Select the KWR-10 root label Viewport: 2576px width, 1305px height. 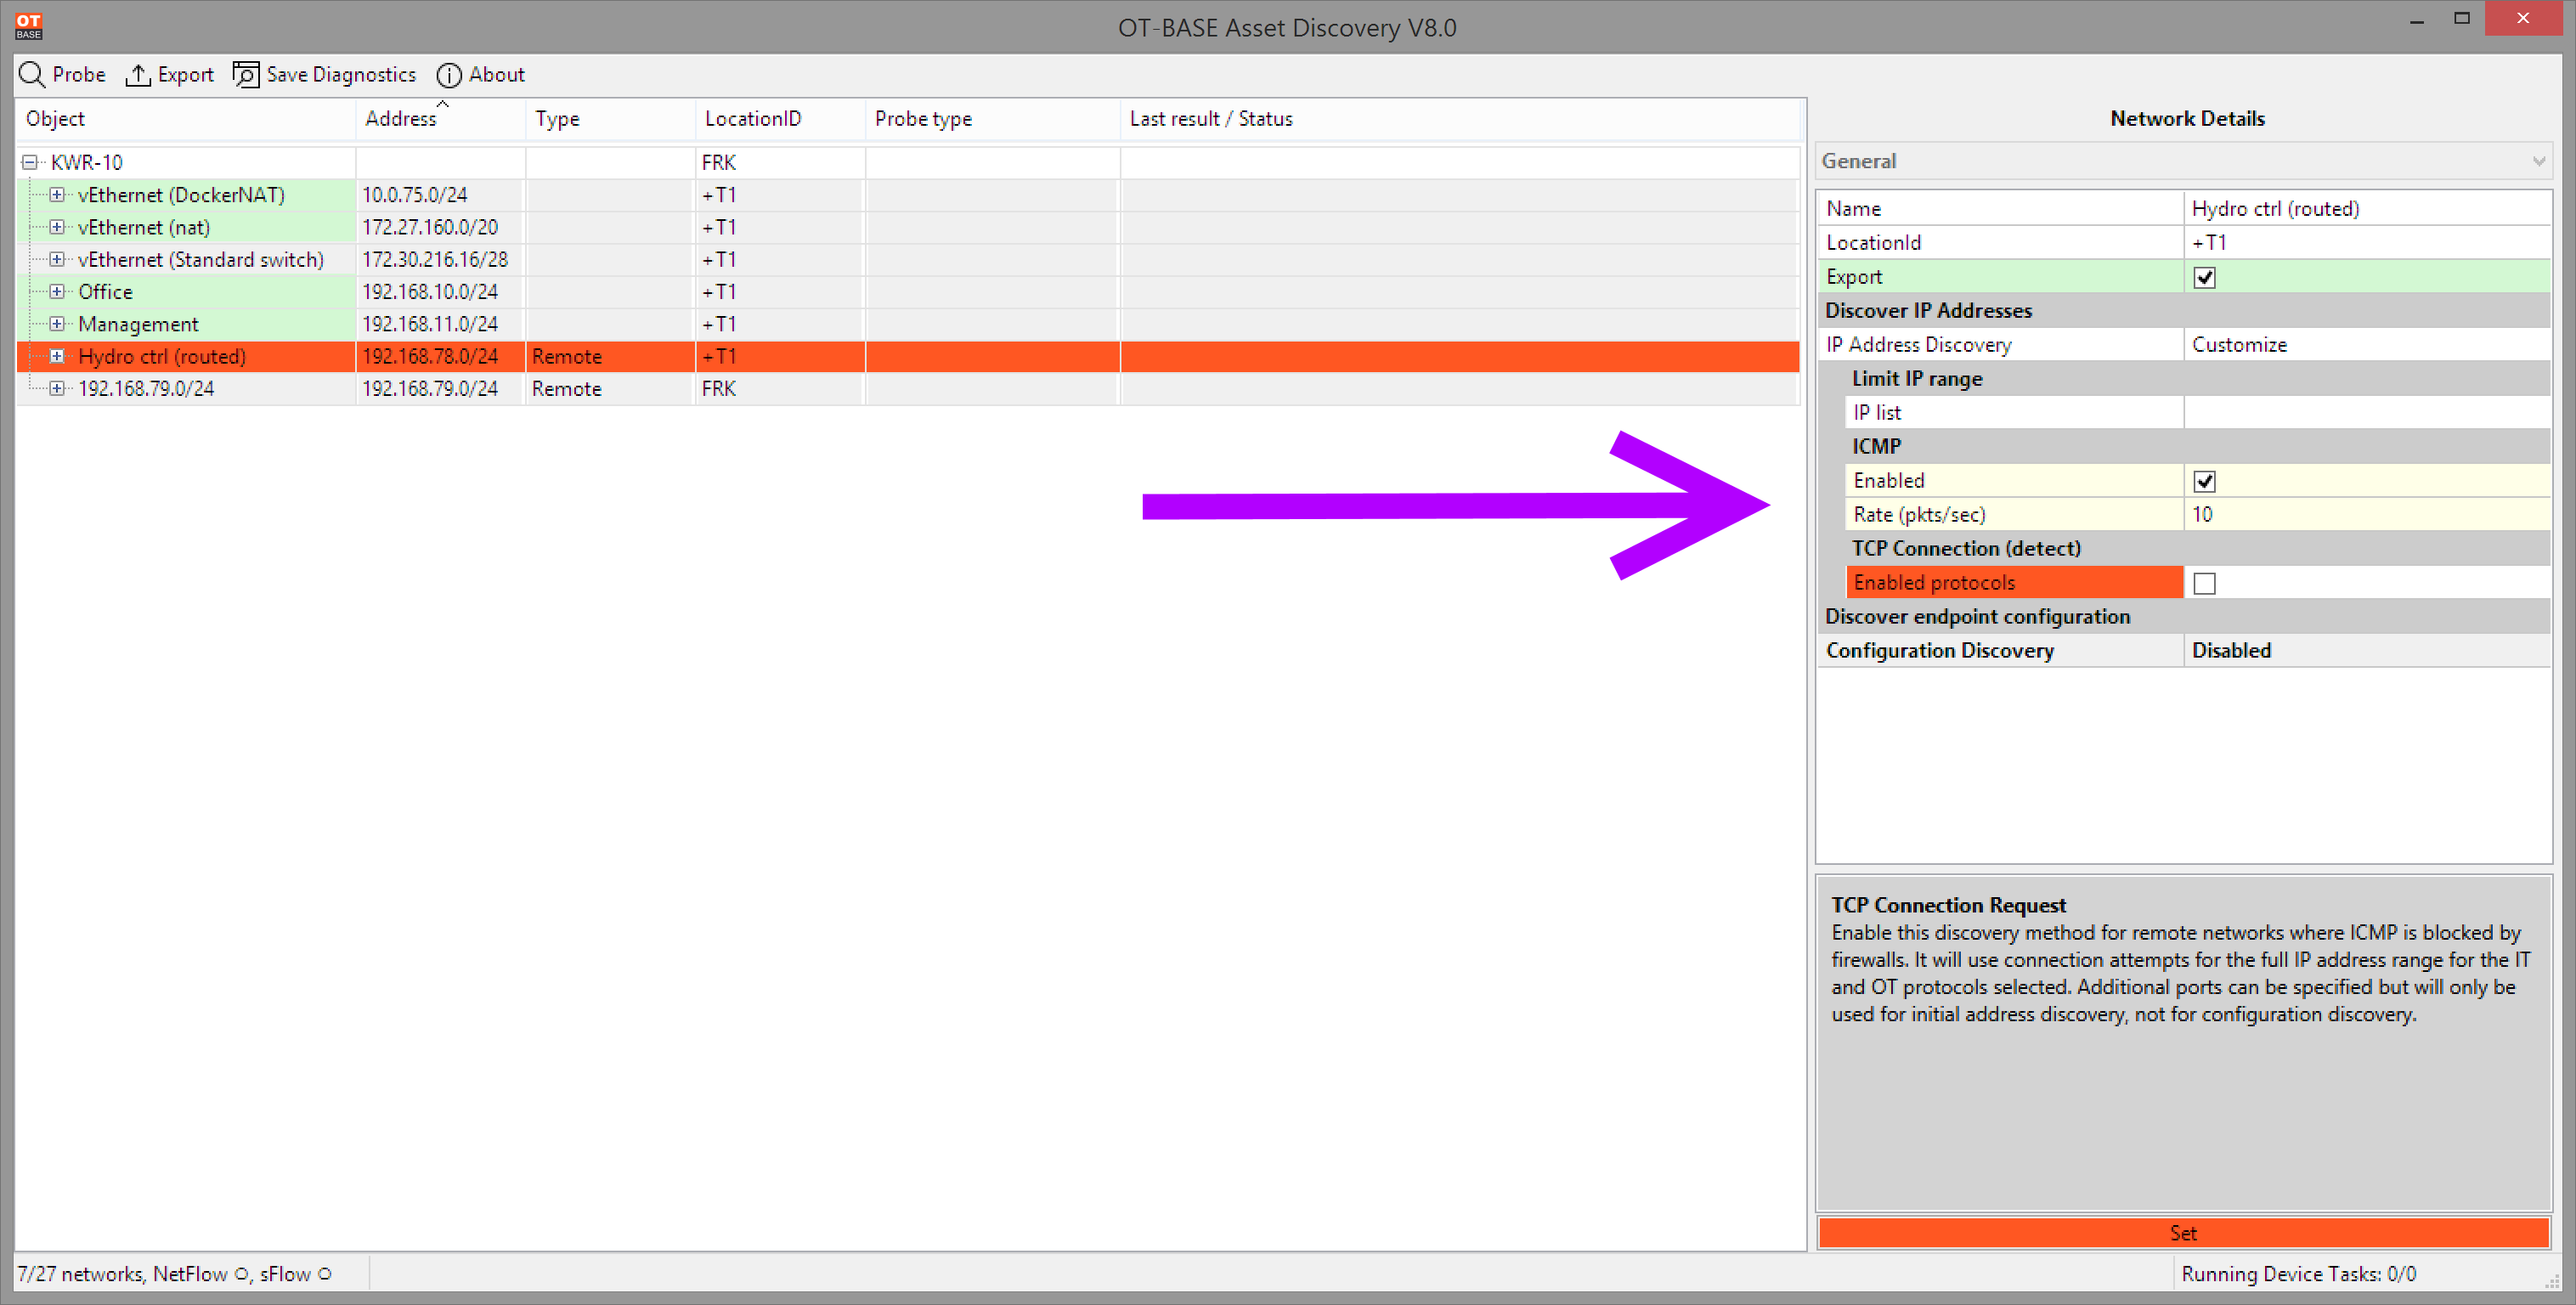[87, 162]
